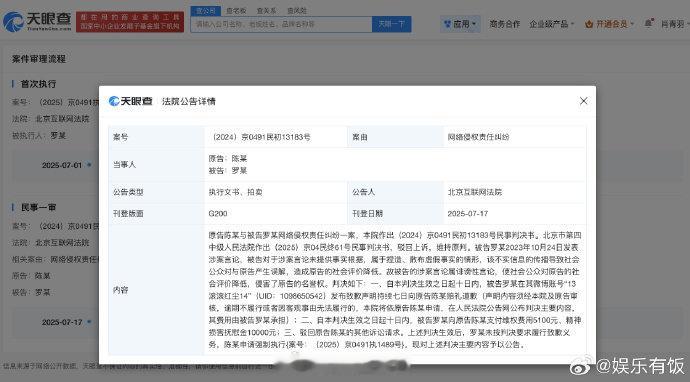Click the 天眼查 logo inside the dialog header
The height and width of the screenshot is (382, 690).
[130, 101]
